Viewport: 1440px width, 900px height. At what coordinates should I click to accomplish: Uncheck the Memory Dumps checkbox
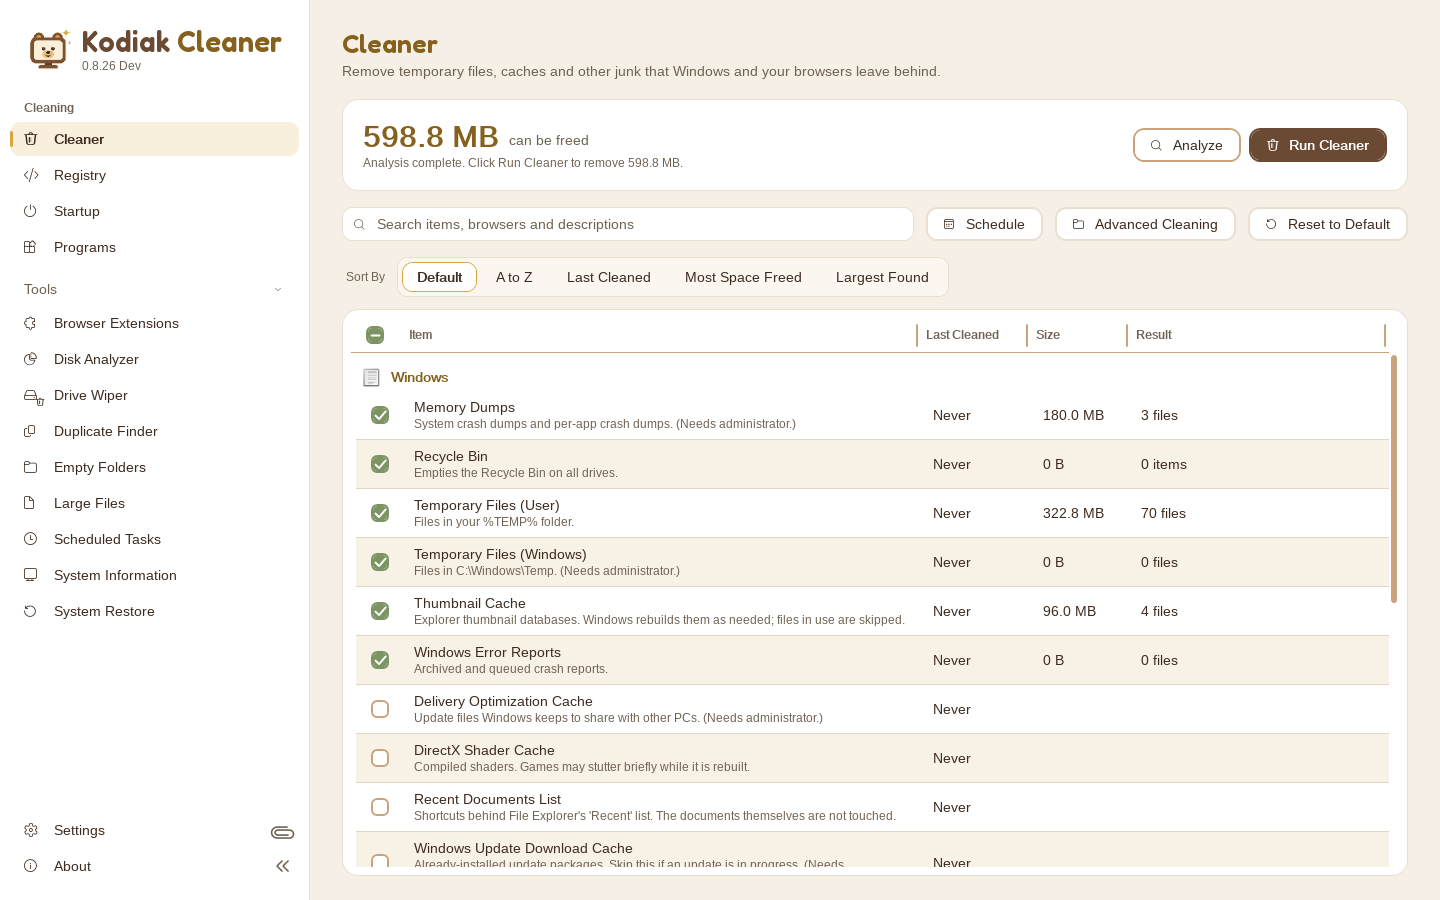(380, 415)
